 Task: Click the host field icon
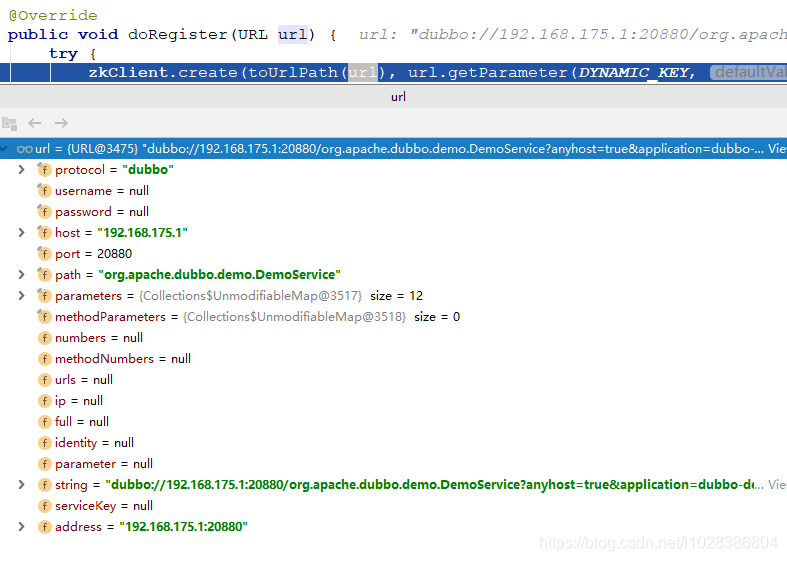44,233
